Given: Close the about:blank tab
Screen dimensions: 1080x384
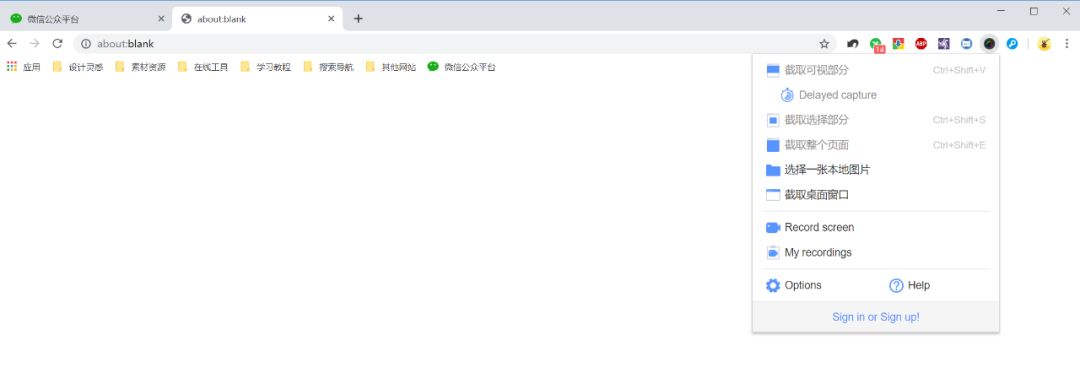Looking at the screenshot, I should 331,19.
